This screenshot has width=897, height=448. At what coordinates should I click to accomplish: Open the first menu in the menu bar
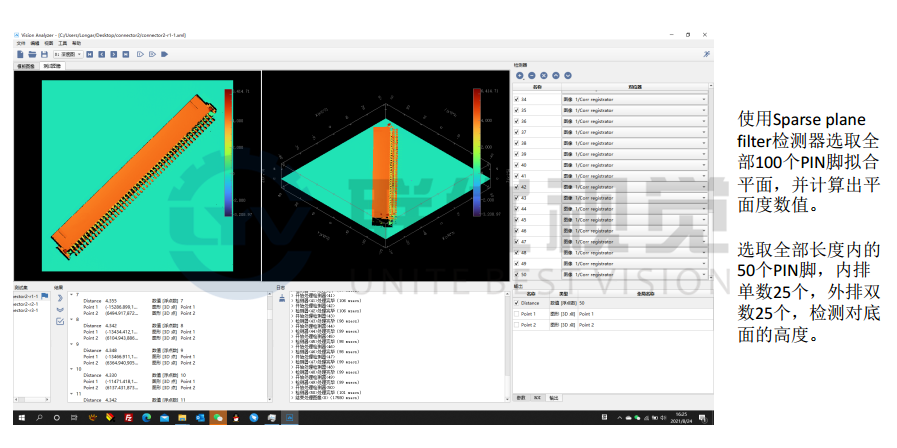(20, 44)
